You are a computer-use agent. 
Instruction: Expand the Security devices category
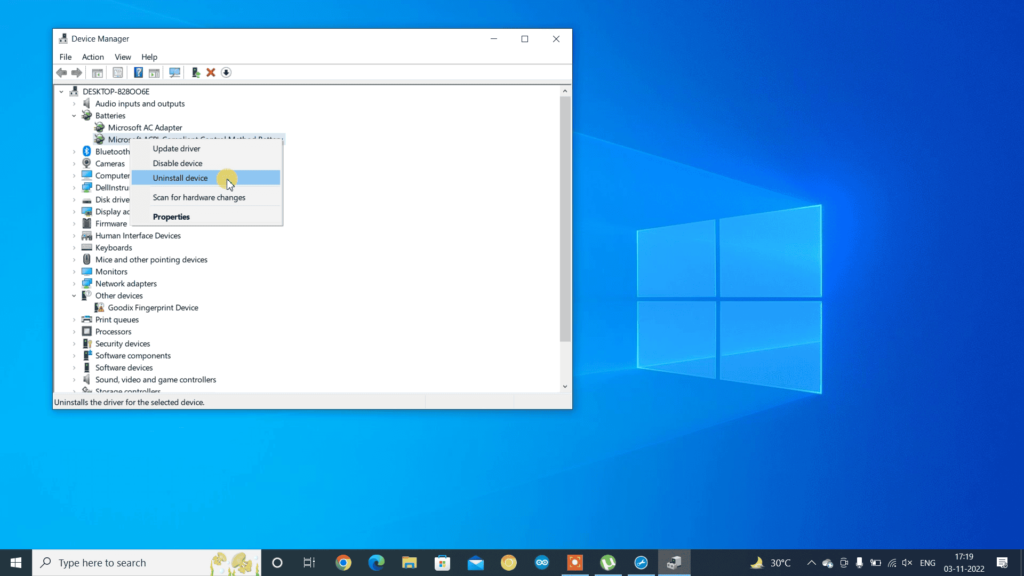pos(74,344)
